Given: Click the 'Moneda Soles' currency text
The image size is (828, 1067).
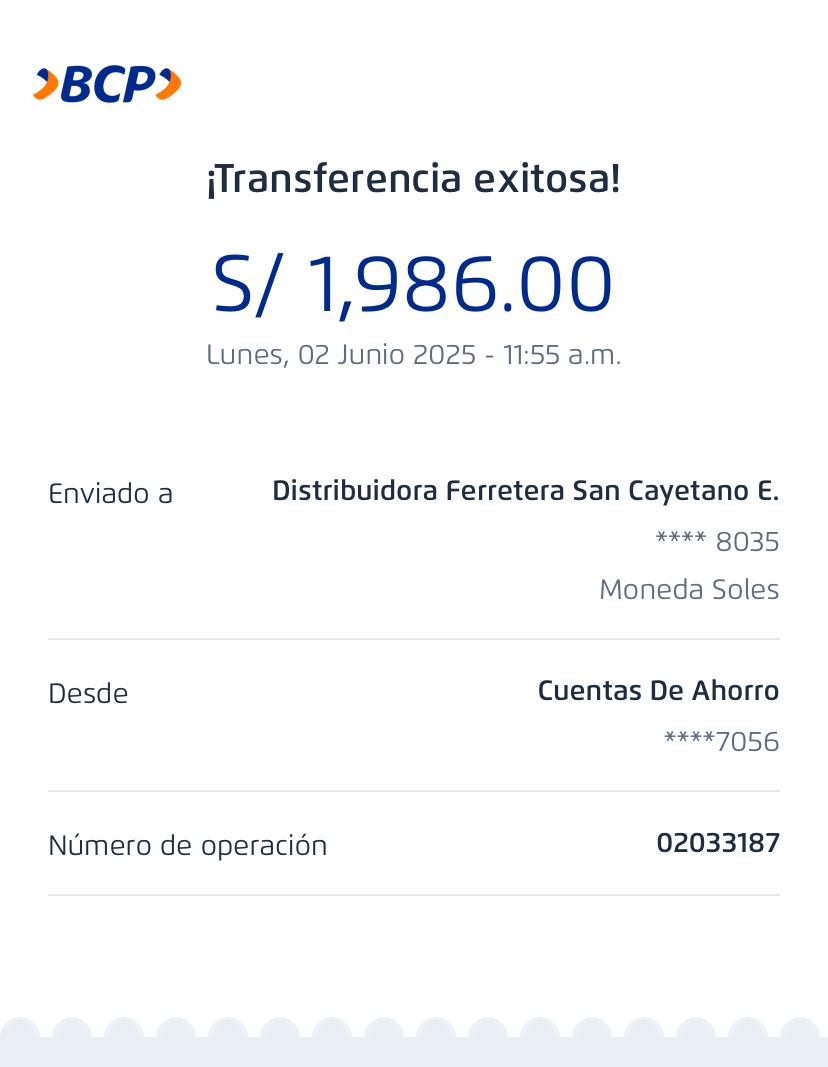Looking at the screenshot, I should click(688, 590).
